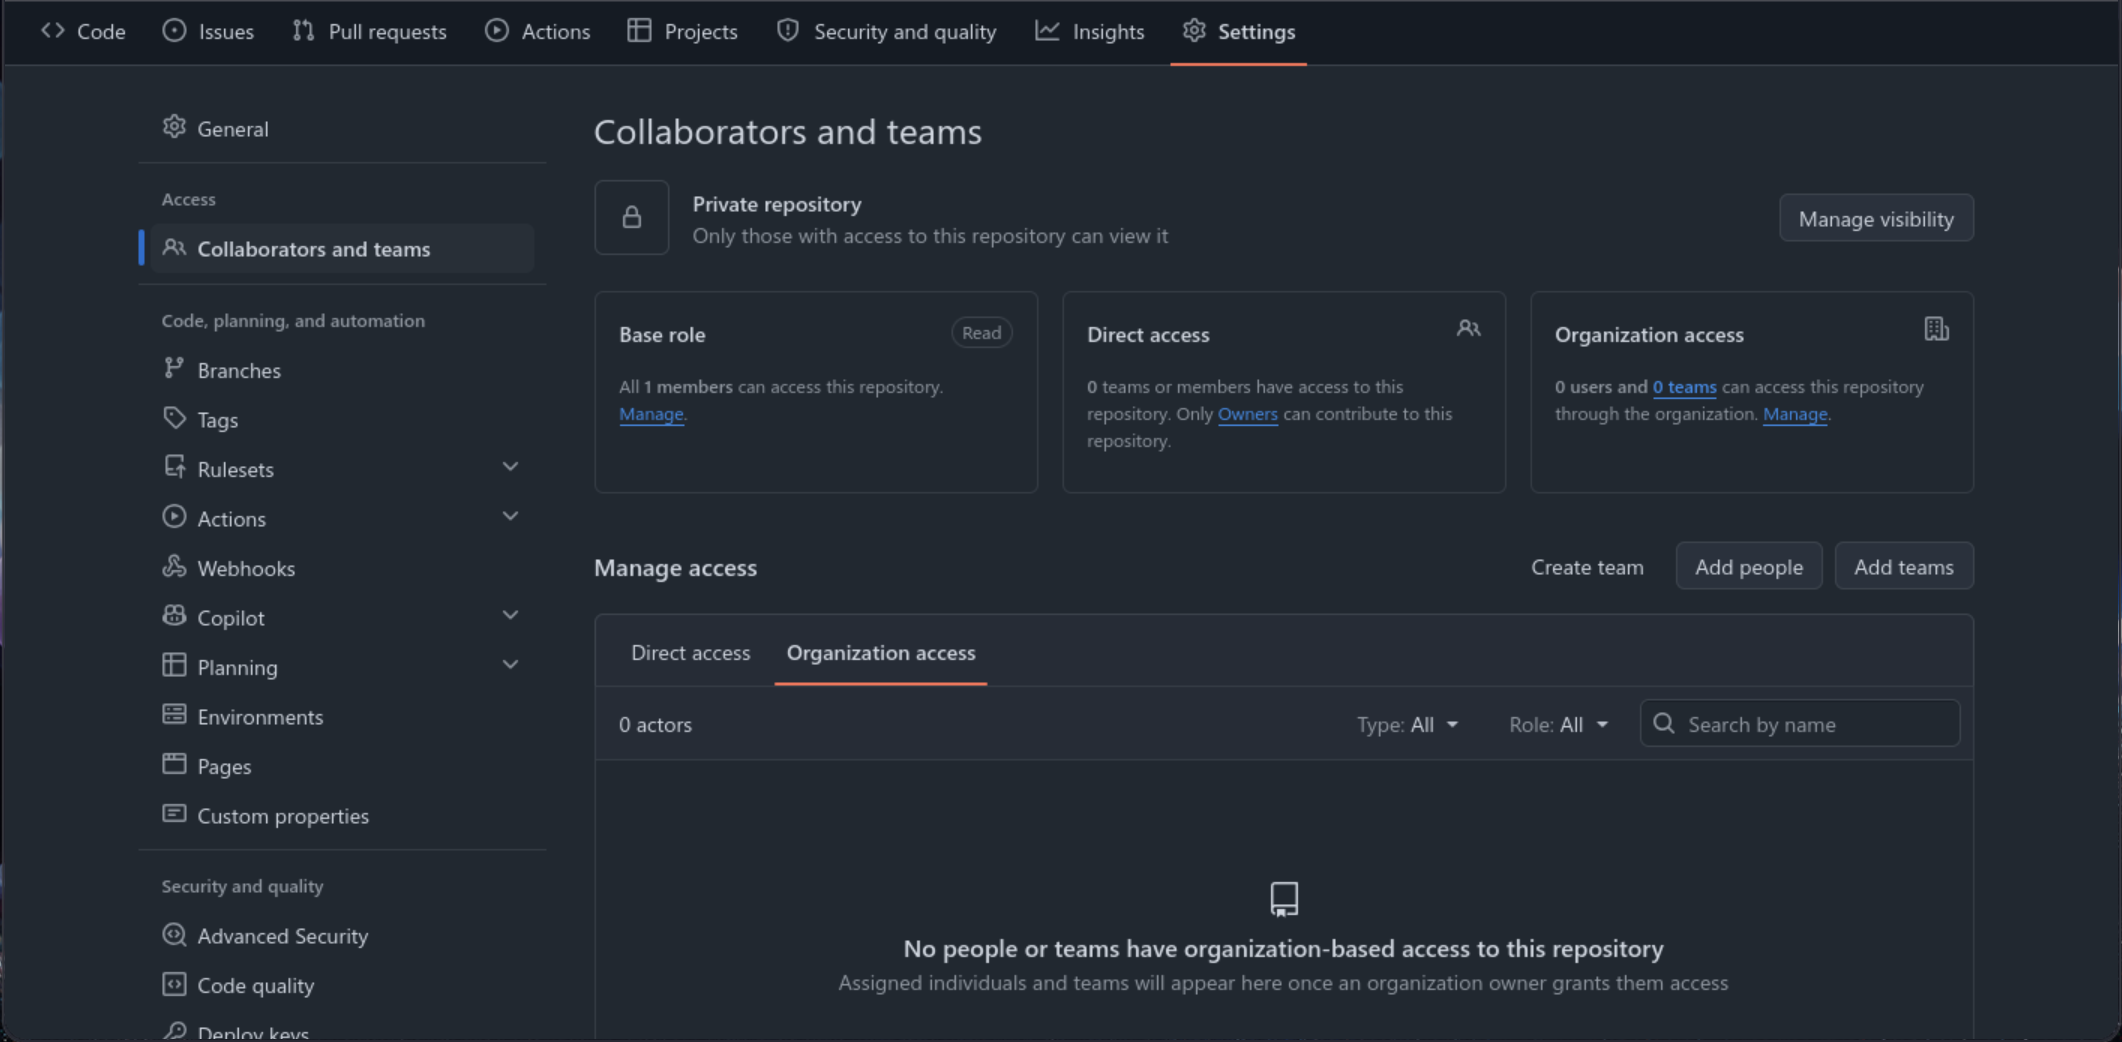Open Collaborators and teams in sidebar
Screen dimensions: 2122x1042
point(343,249)
